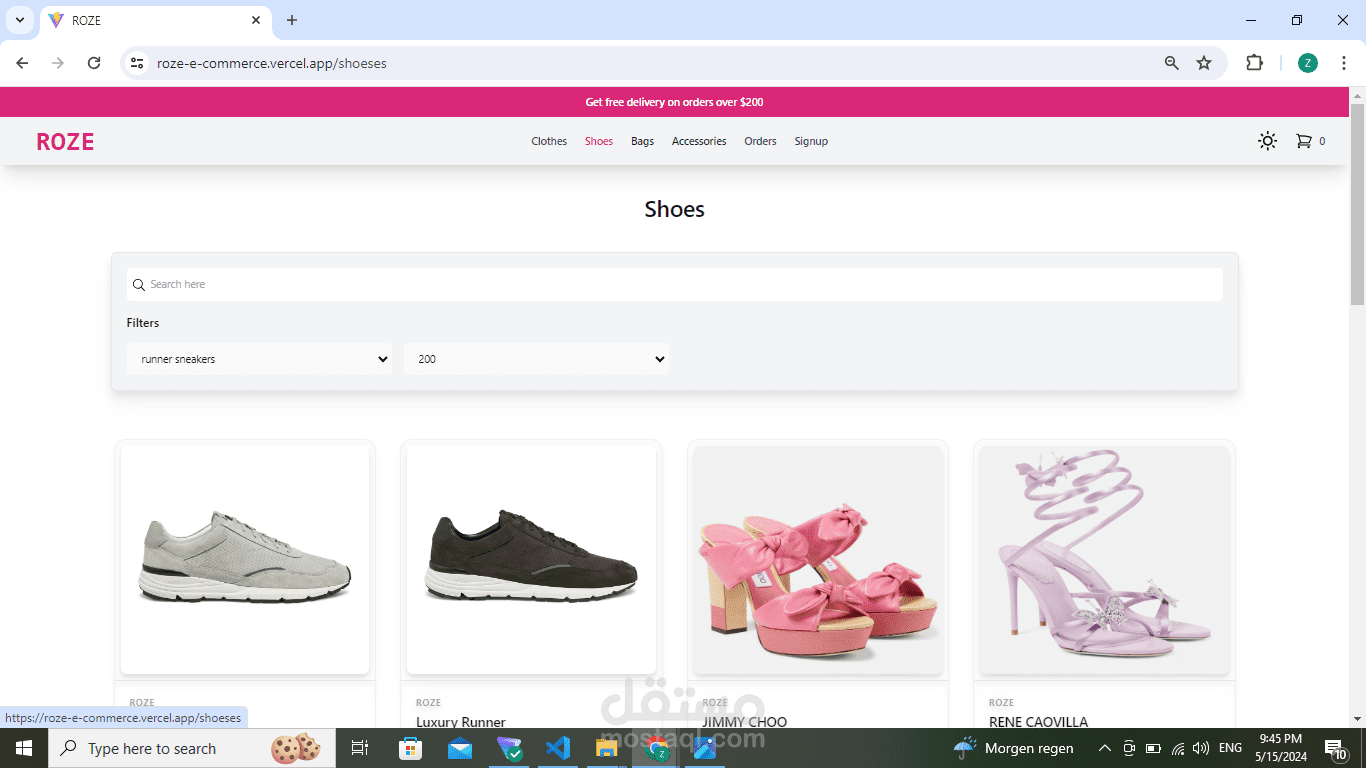Click the page vertical scrollbar thumb
This screenshot has height=768, width=1366.
(1357, 203)
